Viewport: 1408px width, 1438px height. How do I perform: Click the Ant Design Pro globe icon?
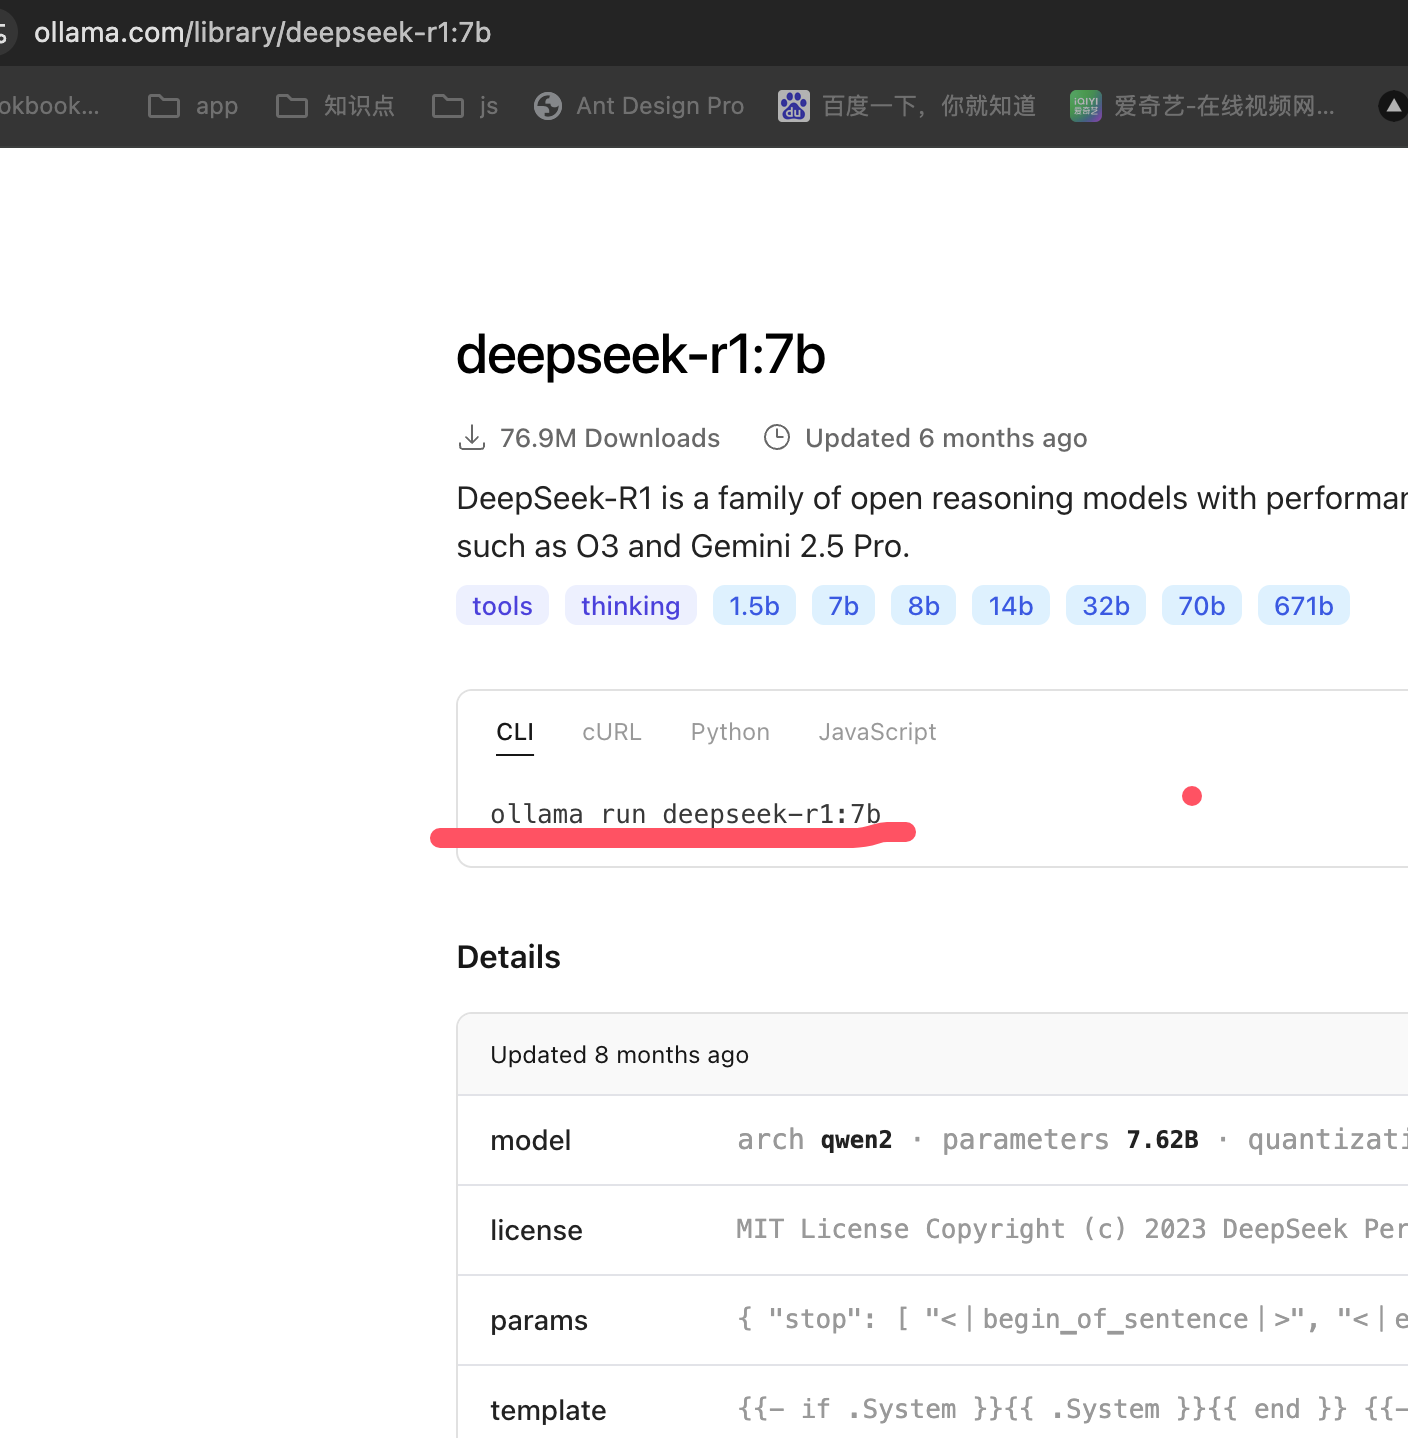(x=548, y=106)
